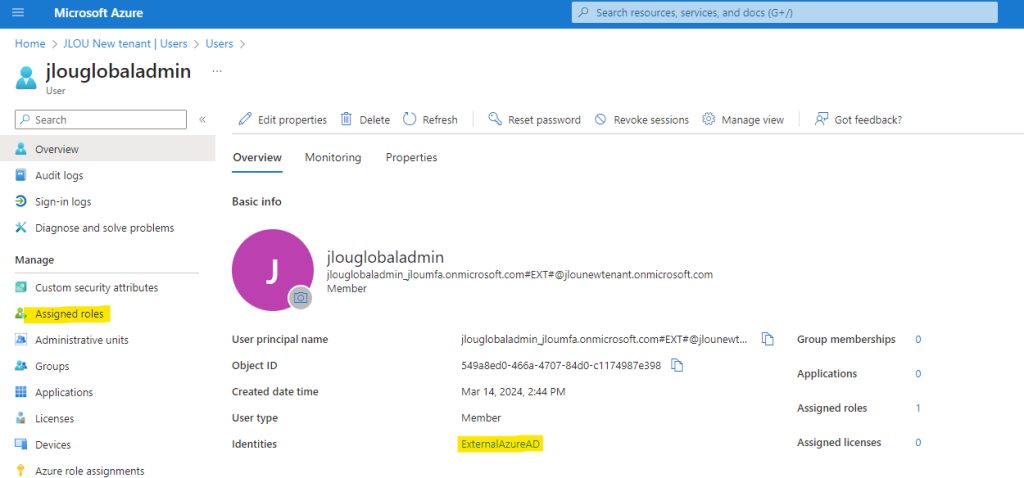Delete this user via toolbar
The width and height of the screenshot is (1024, 478).
[374, 120]
